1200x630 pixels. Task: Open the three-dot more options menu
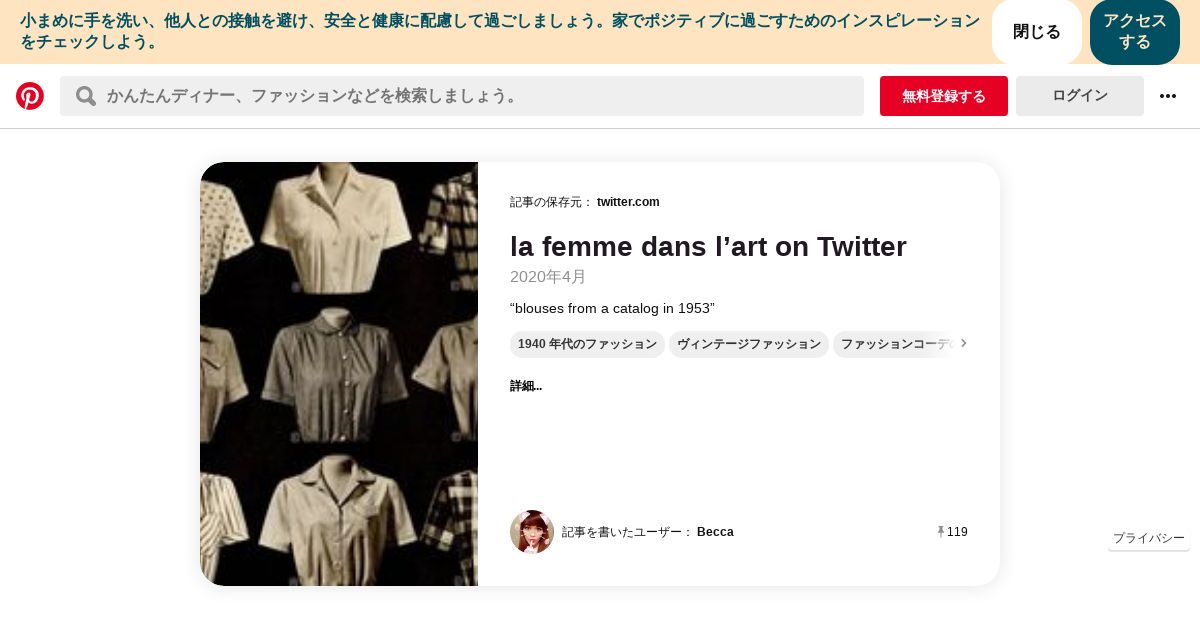tap(1168, 96)
